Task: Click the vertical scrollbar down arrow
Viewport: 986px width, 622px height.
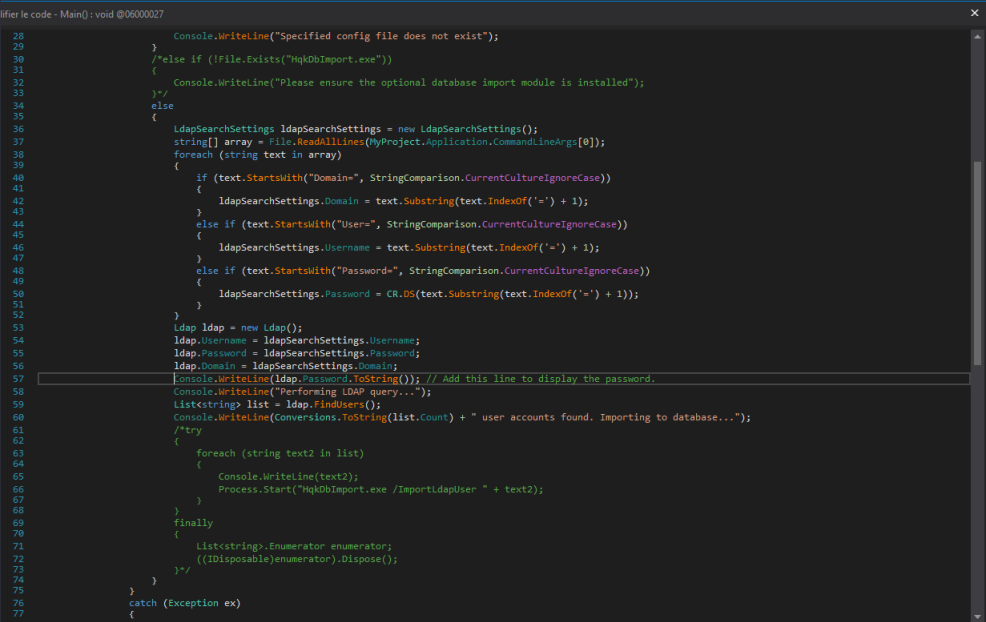Action: click(x=979, y=613)
